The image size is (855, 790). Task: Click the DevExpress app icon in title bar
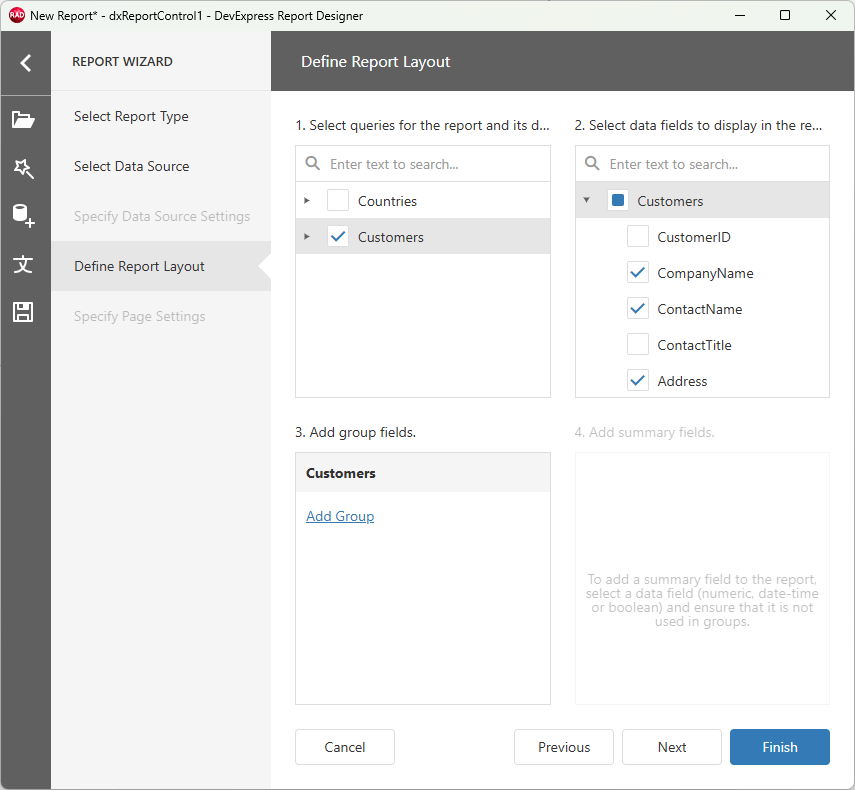click(16, 15)
